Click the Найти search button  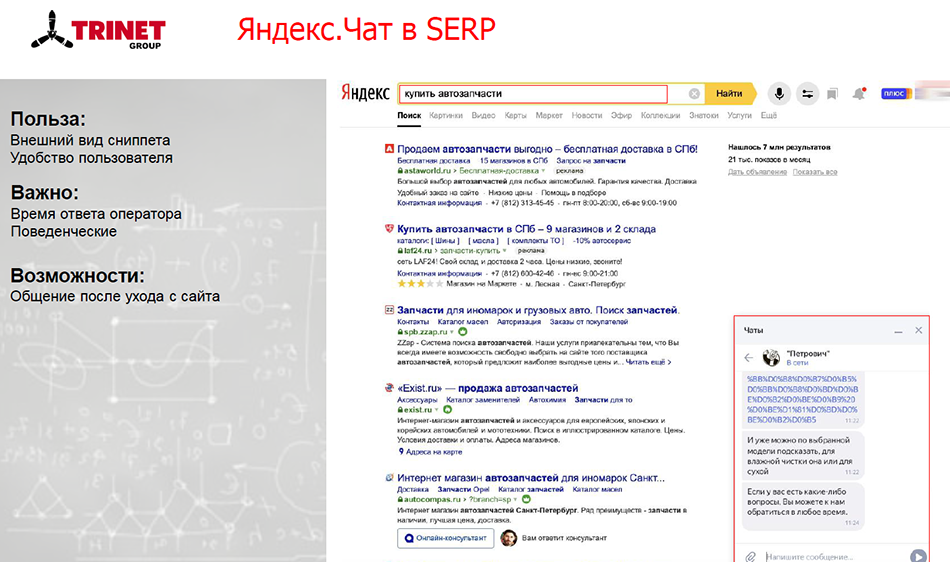pyautogui.click(x=729, y=93)
